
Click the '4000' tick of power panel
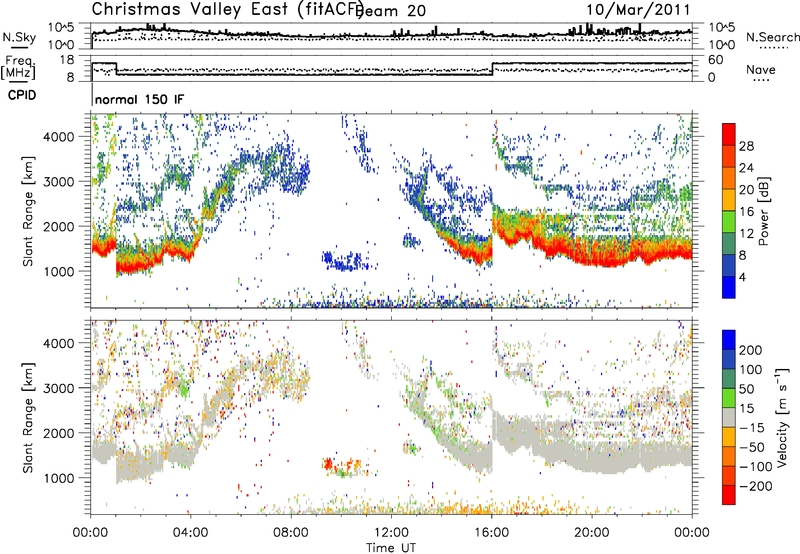(58, 137)
